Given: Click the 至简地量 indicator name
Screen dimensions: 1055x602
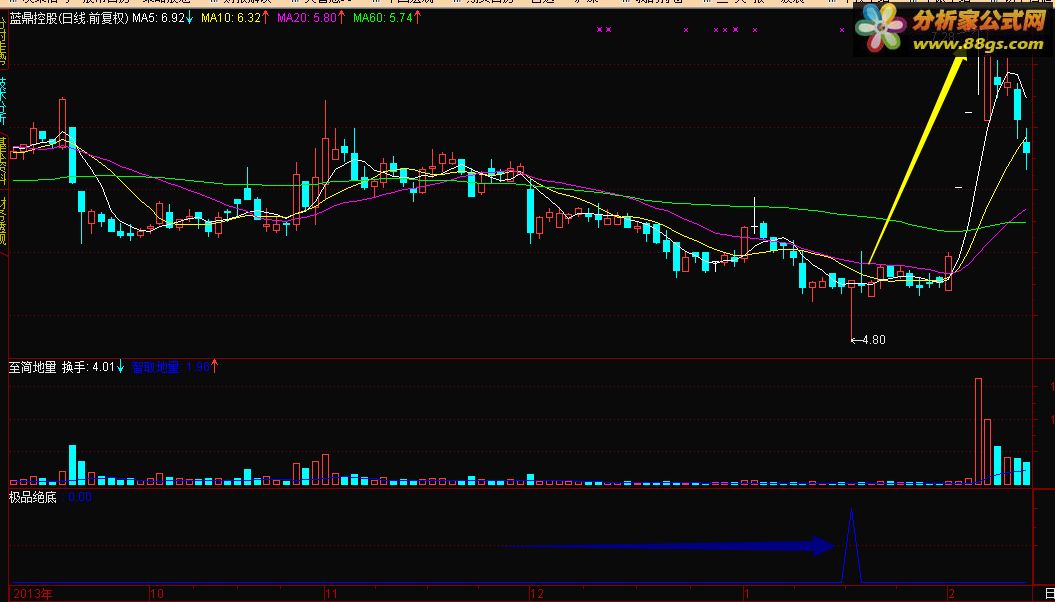Looking at the screenshot, I should click(x=32, y=367).
